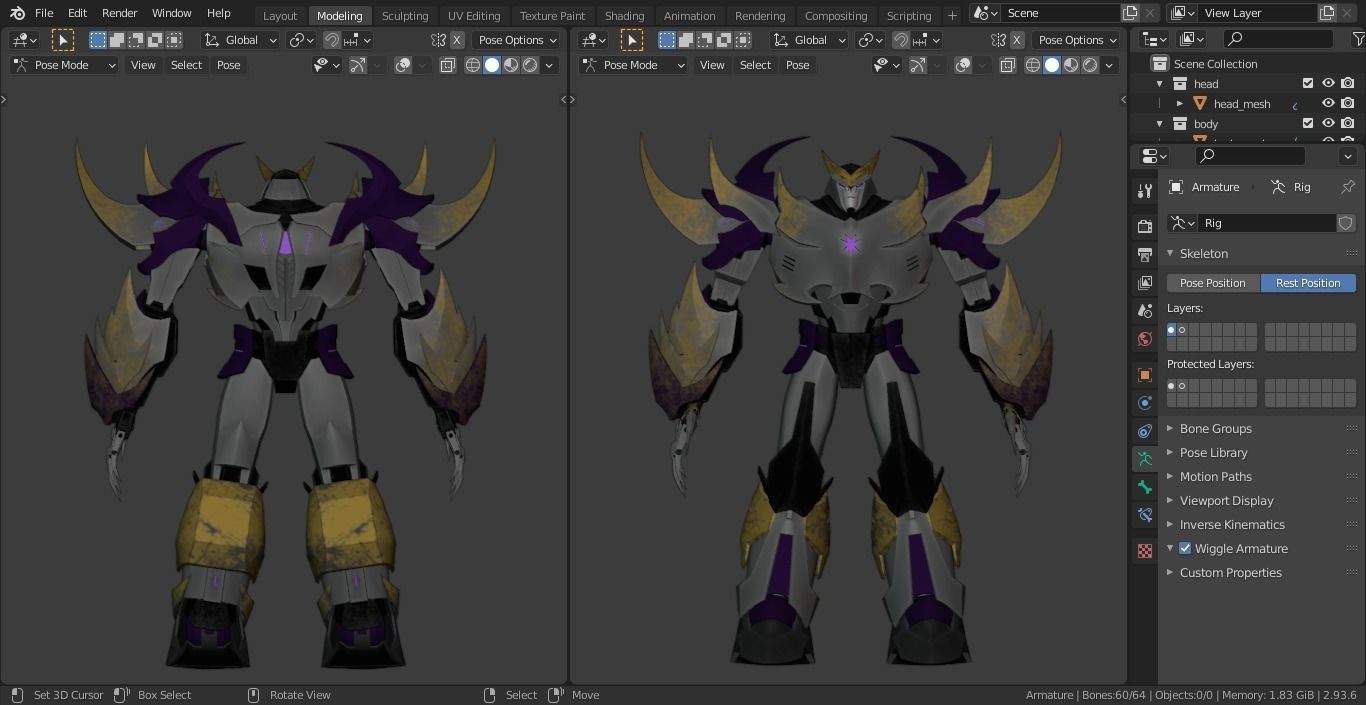Viewport: 1366px width, 705px height.
Task: Open Pose Mode dropdown in left viewport
Action: 64,65
